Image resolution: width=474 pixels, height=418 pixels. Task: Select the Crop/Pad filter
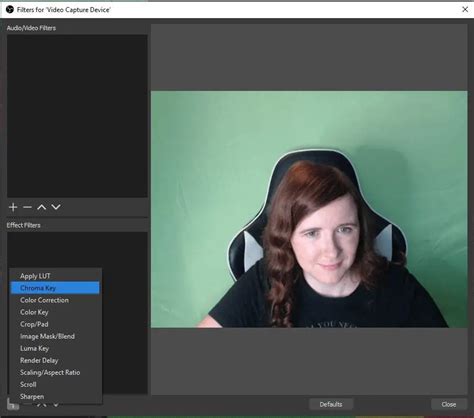click(55, 324)
